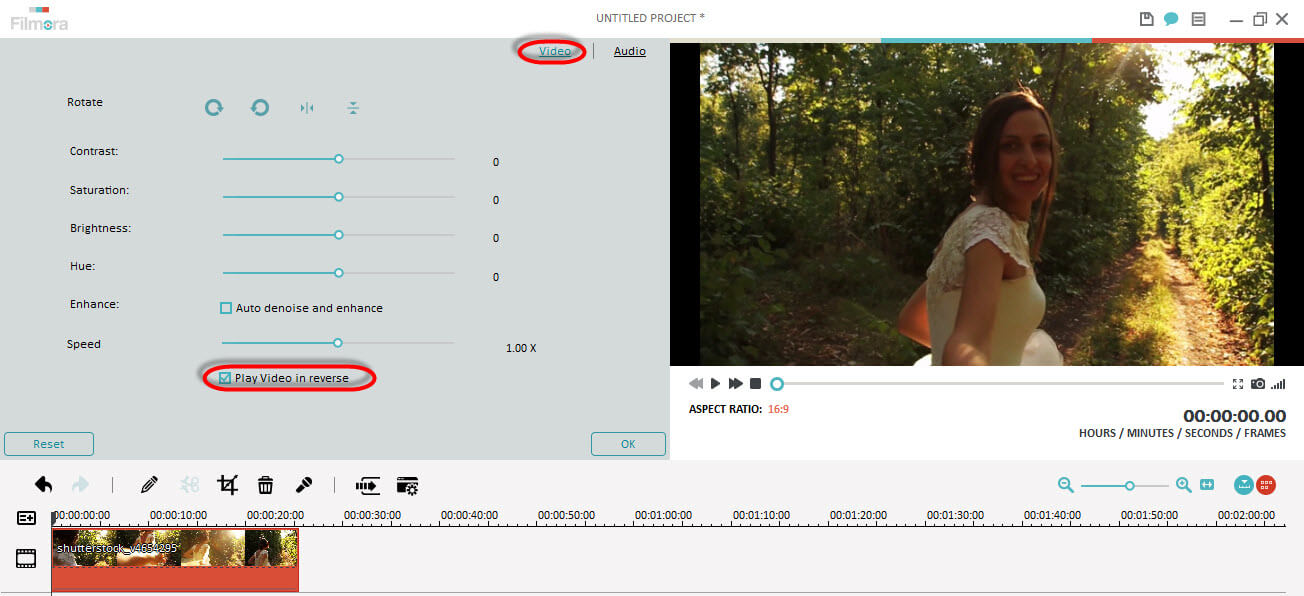Redo the last action
Image resolution: width=1304 pixels, height=596 pixels.
pos(80,485)
